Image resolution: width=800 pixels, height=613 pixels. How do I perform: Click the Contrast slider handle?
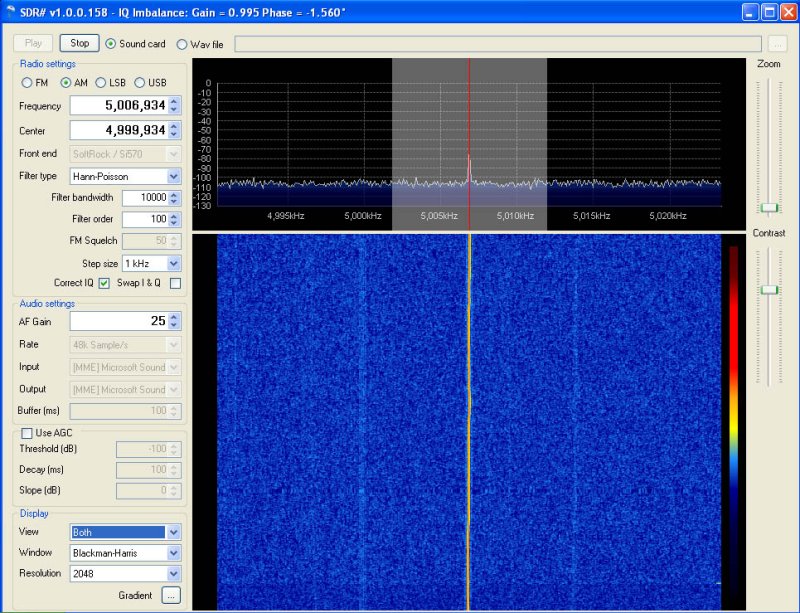769,290
